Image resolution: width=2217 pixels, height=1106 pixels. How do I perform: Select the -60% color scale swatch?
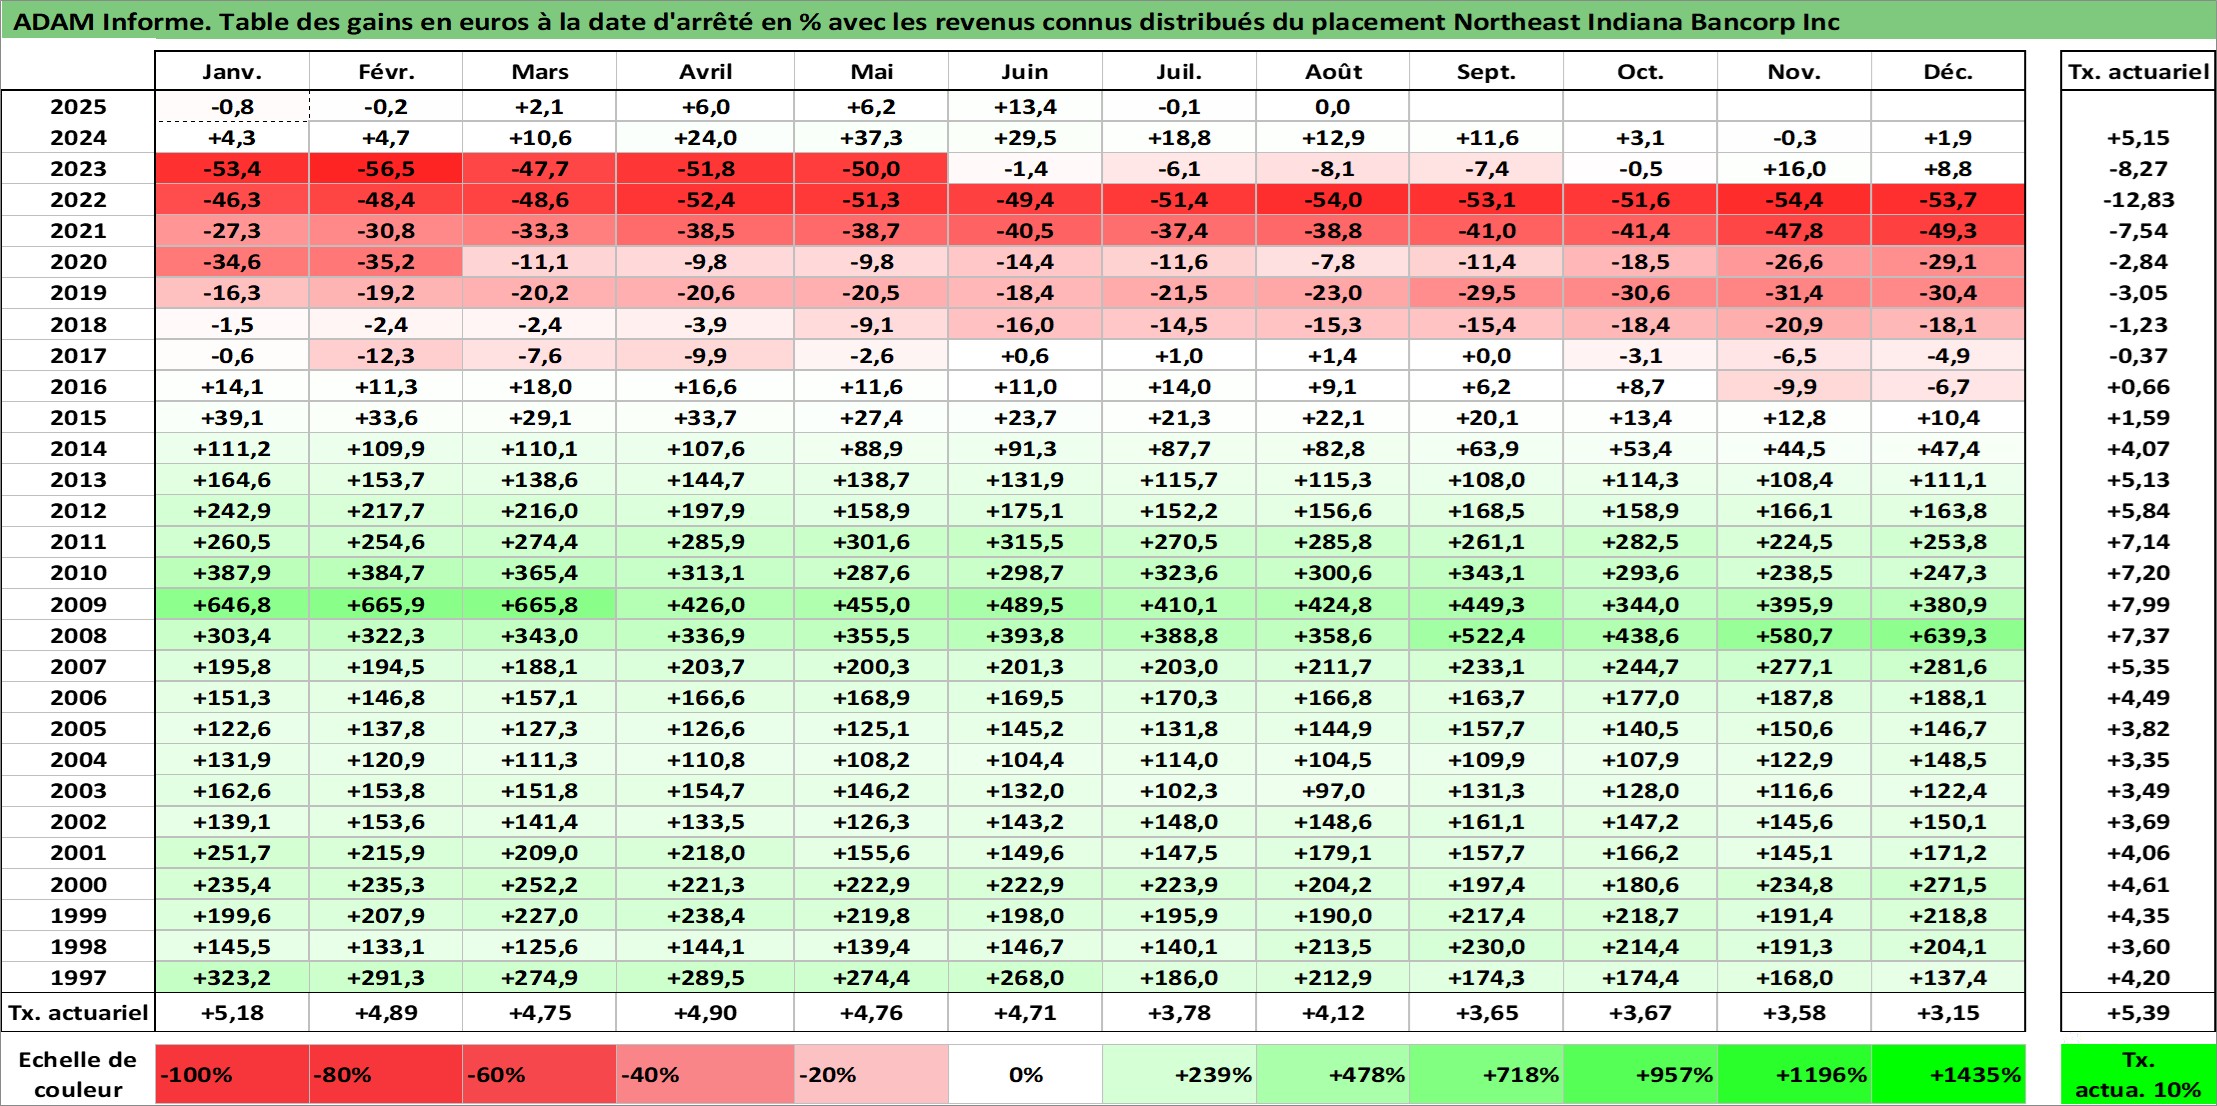point(540,1075)
